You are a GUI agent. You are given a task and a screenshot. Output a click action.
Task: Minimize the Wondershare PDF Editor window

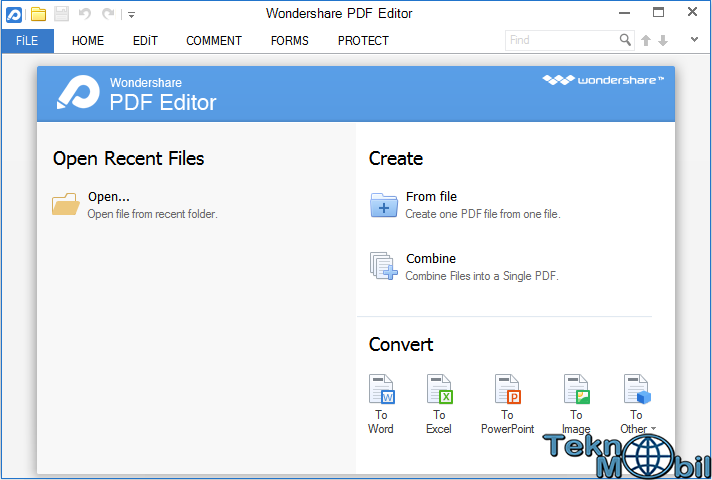click(x=625, y=13)
